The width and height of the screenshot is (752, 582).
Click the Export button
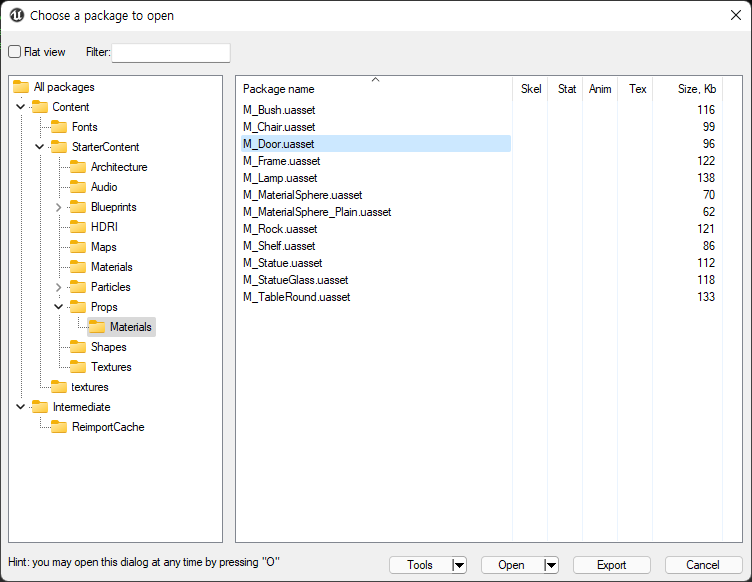pyautogui.click(x=611, y=565)
